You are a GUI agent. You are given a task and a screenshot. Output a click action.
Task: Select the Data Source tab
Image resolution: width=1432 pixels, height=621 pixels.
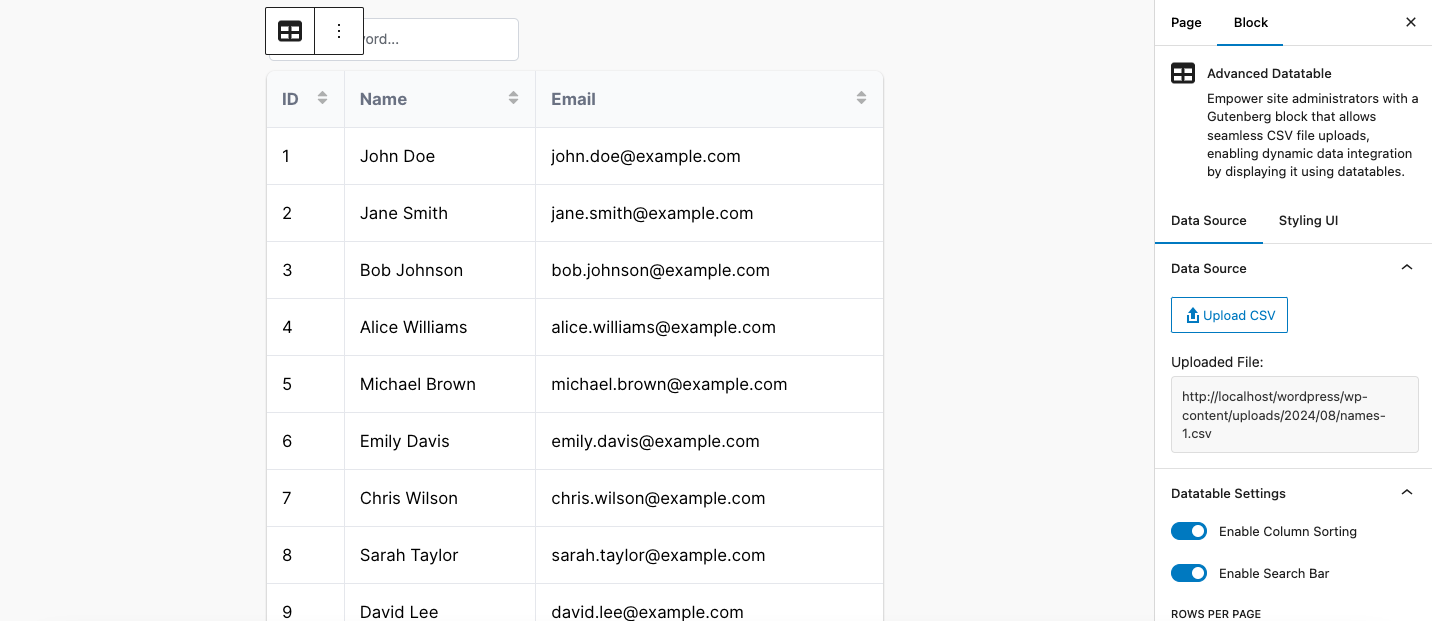click(1209, 221)
